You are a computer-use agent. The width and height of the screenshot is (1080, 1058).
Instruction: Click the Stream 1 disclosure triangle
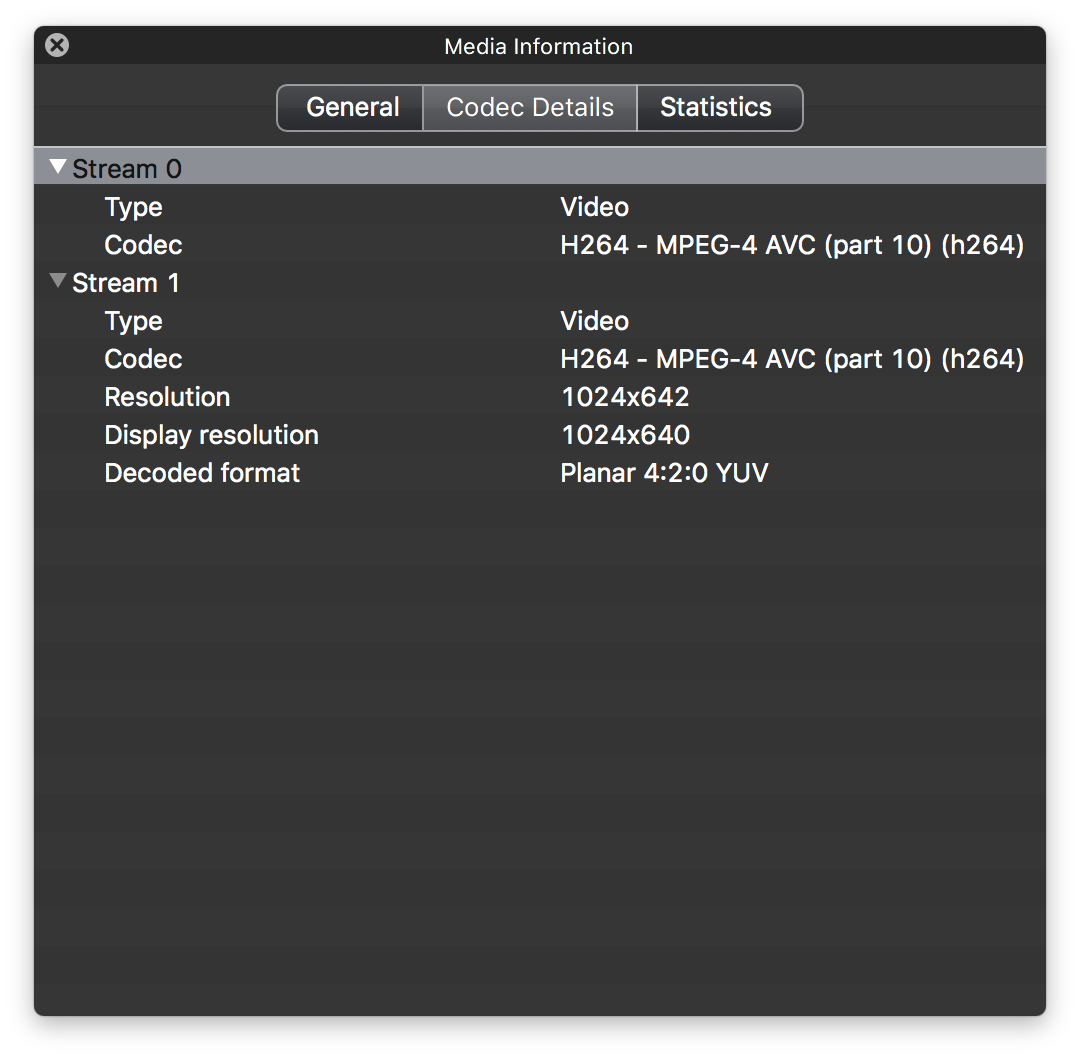click(57, 281)
